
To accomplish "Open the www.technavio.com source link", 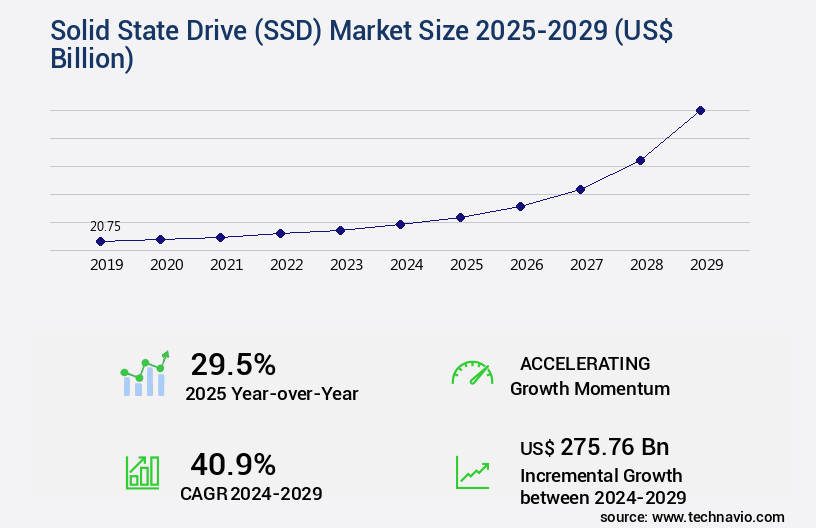I will click(720, 516).
